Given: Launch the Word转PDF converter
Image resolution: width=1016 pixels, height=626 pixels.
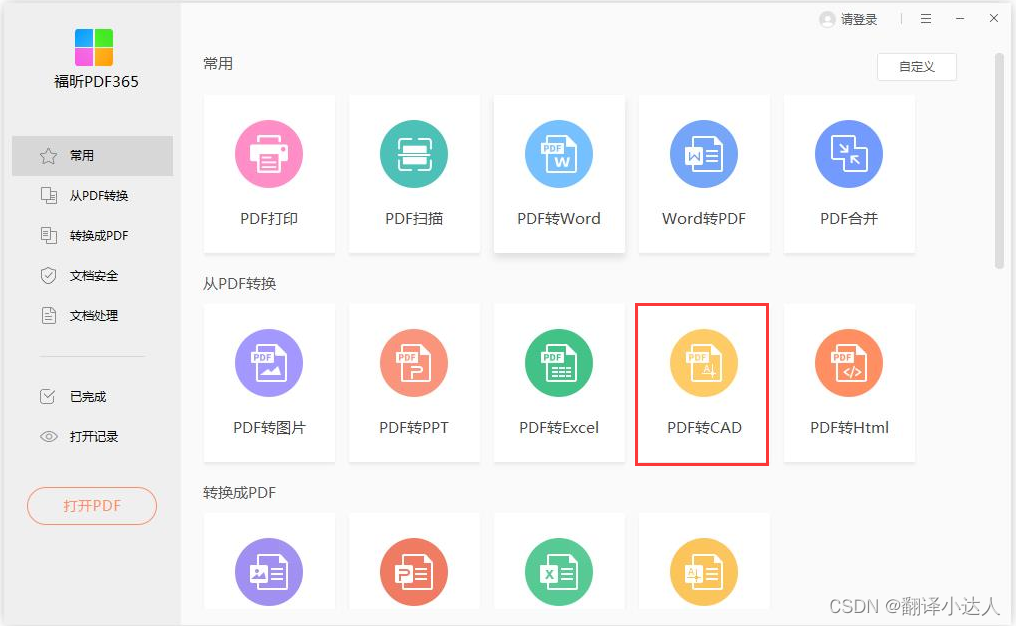Looking at the screenshot, I should click(704, 174).
